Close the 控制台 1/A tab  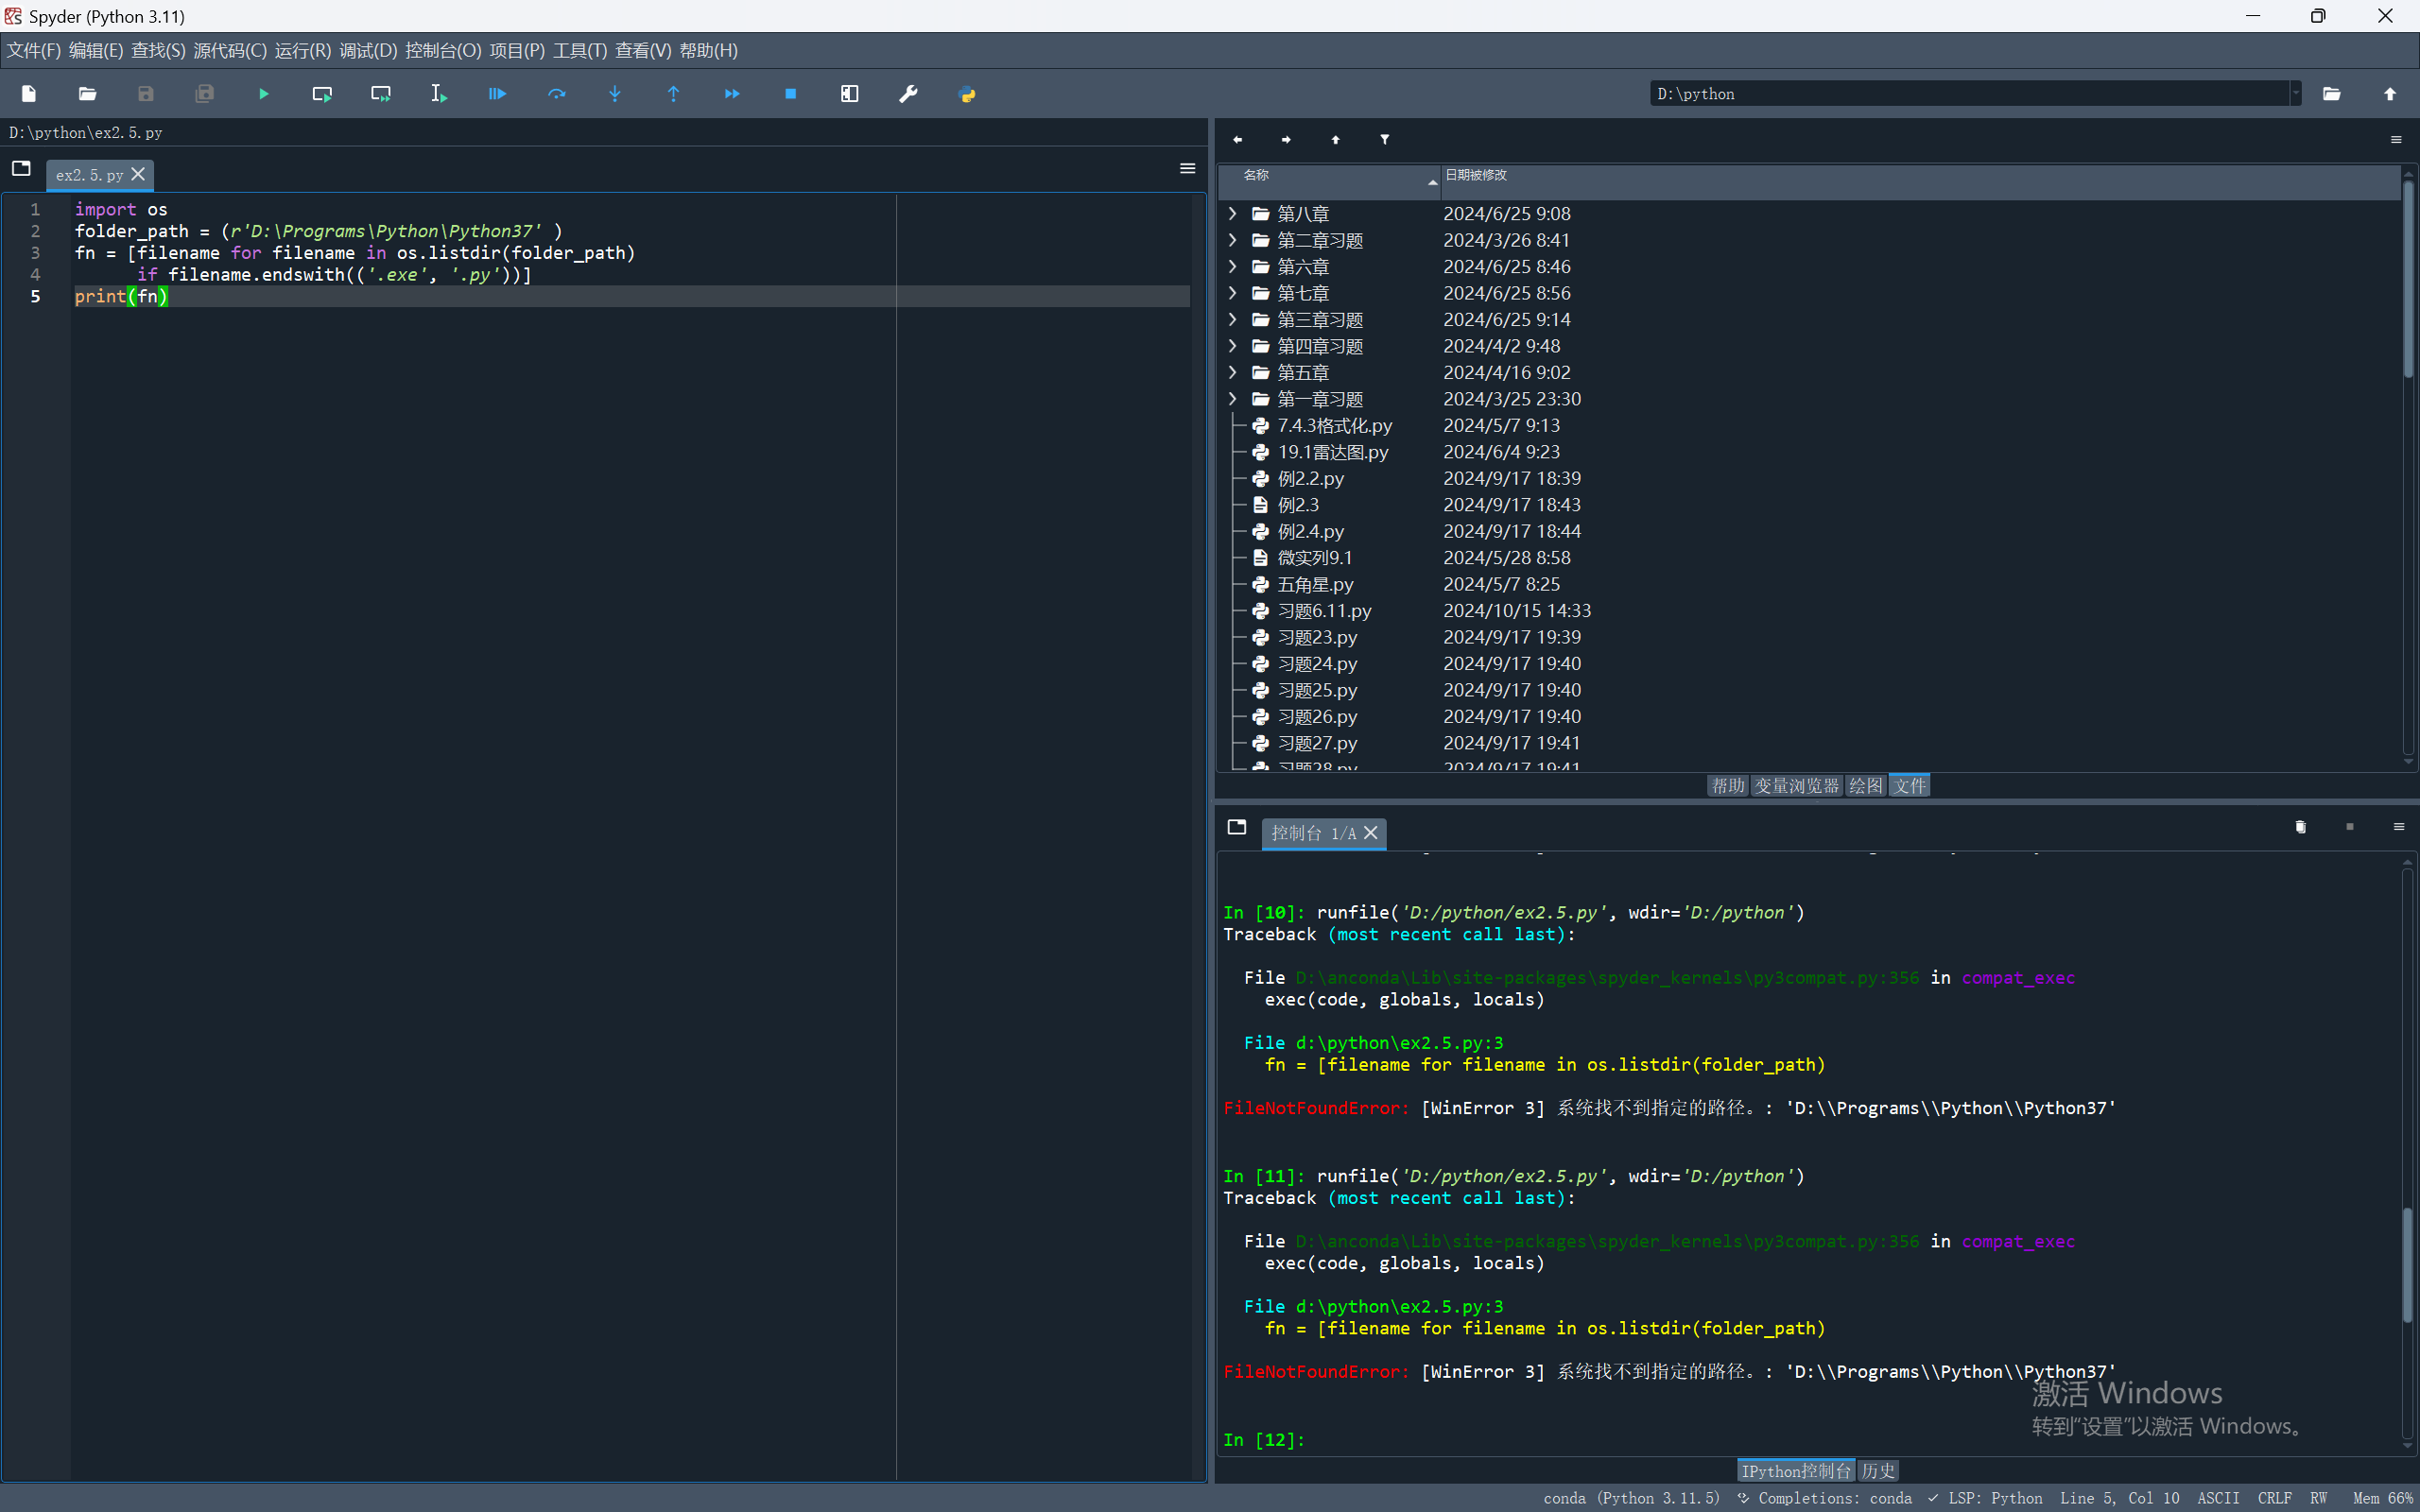pos(1371,833)
